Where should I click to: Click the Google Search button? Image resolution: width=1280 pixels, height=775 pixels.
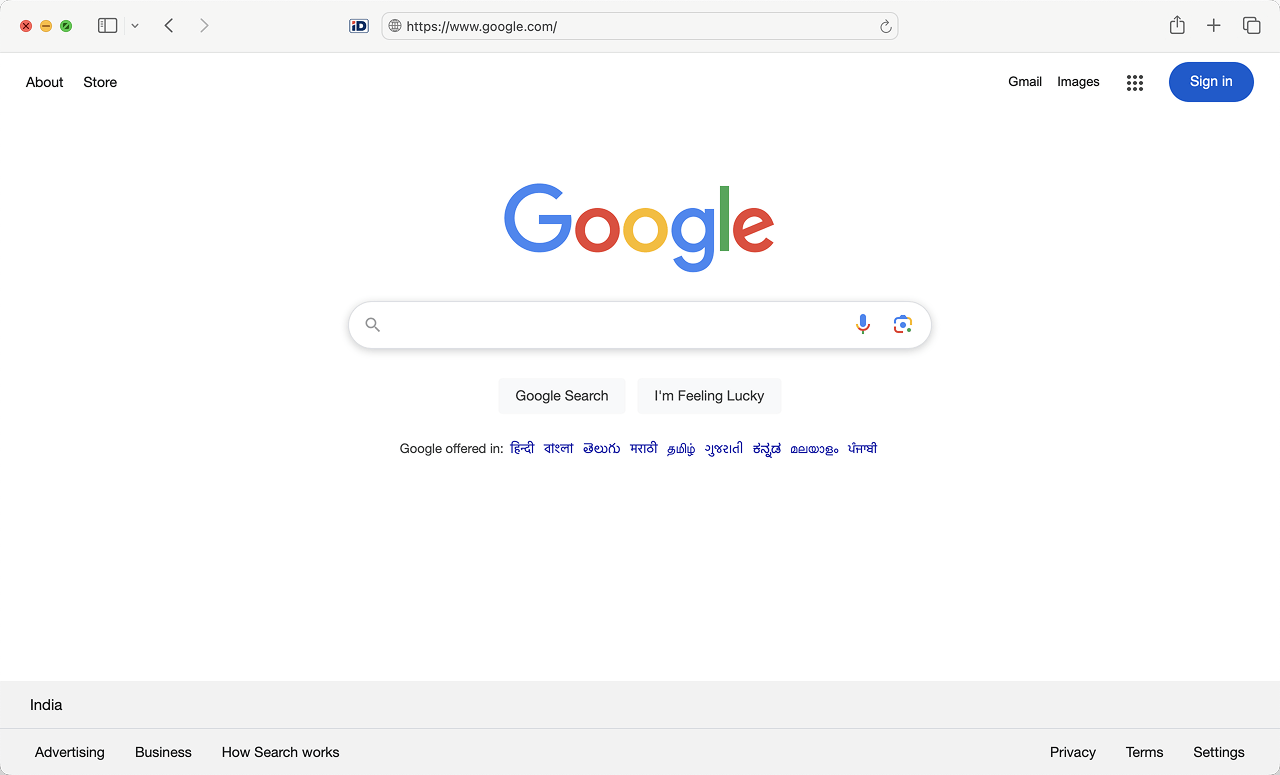coord(562,396)
